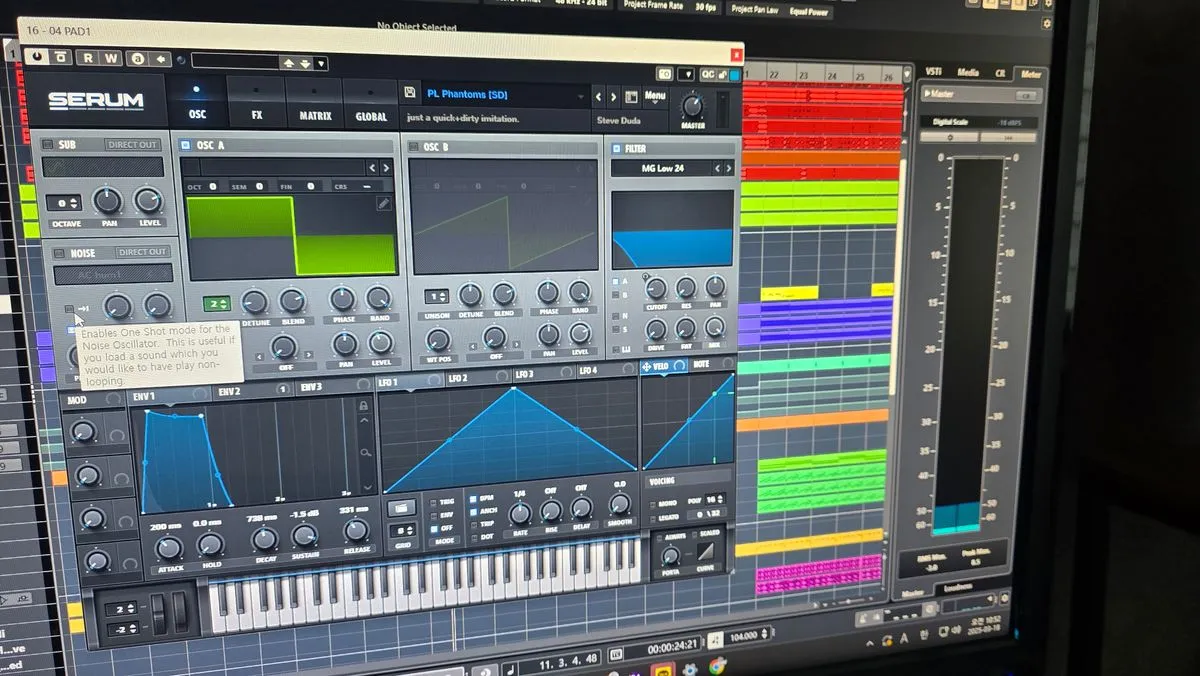Open the PL Phantoms preset dropdown
Viewport: 1200px width, 676px height.
(505, 95)
